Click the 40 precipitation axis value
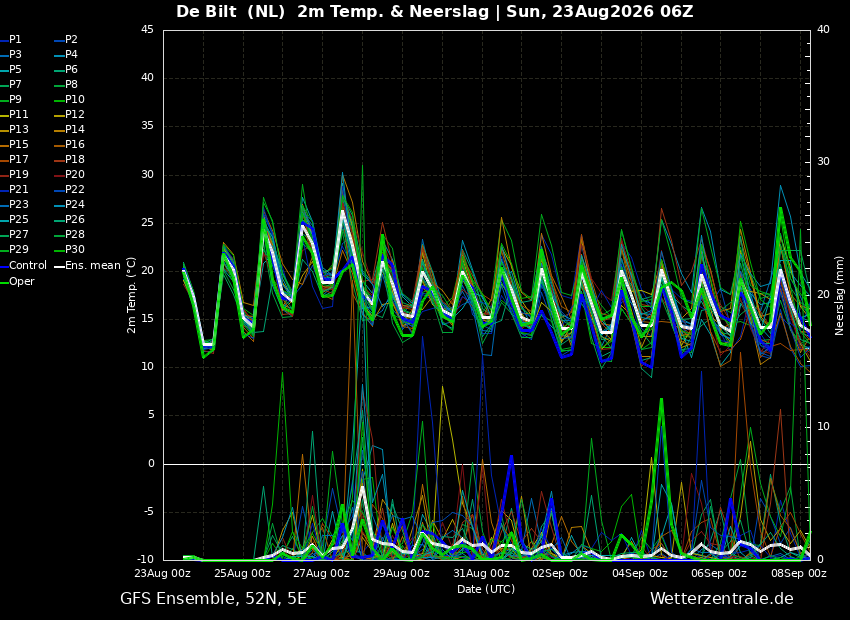 tap(823, 30)
